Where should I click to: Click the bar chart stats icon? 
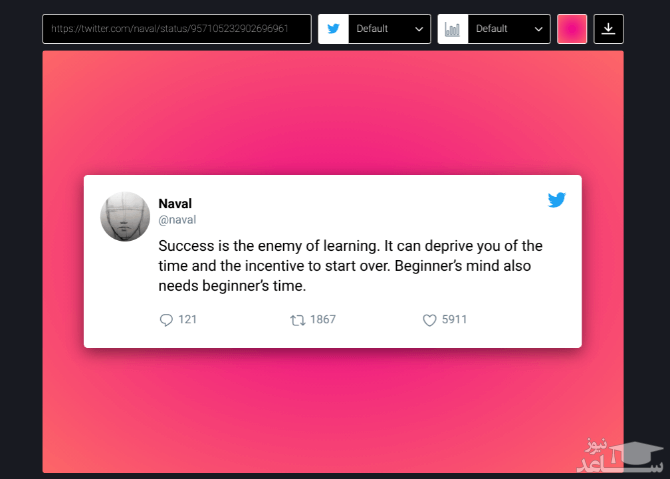click(453, 29)
